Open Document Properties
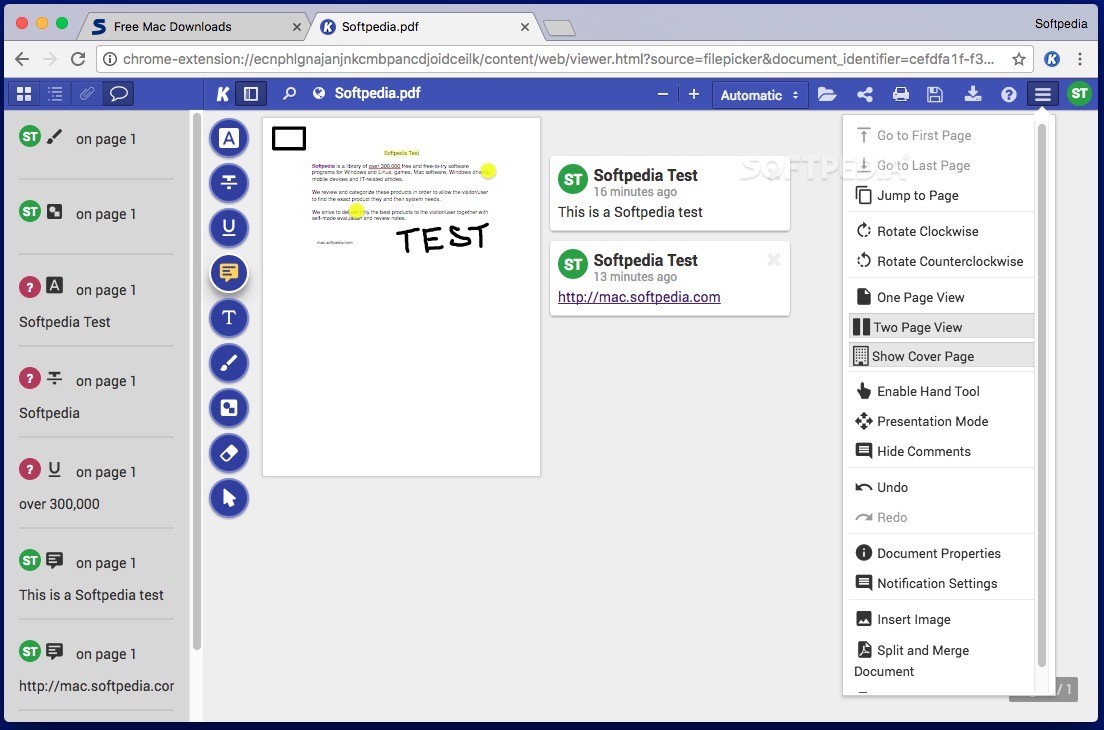 [941, 553]
